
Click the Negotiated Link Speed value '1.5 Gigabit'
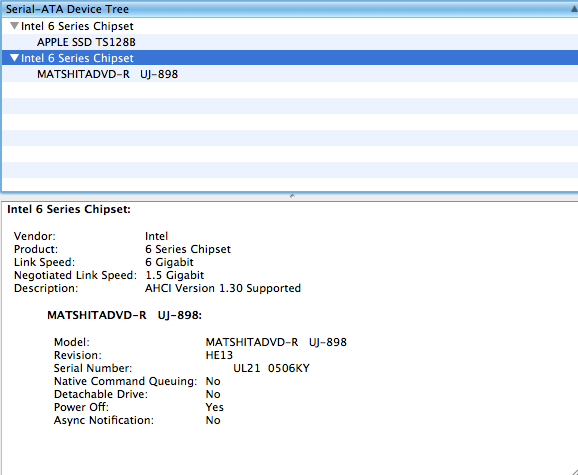(x=175, y=275)
